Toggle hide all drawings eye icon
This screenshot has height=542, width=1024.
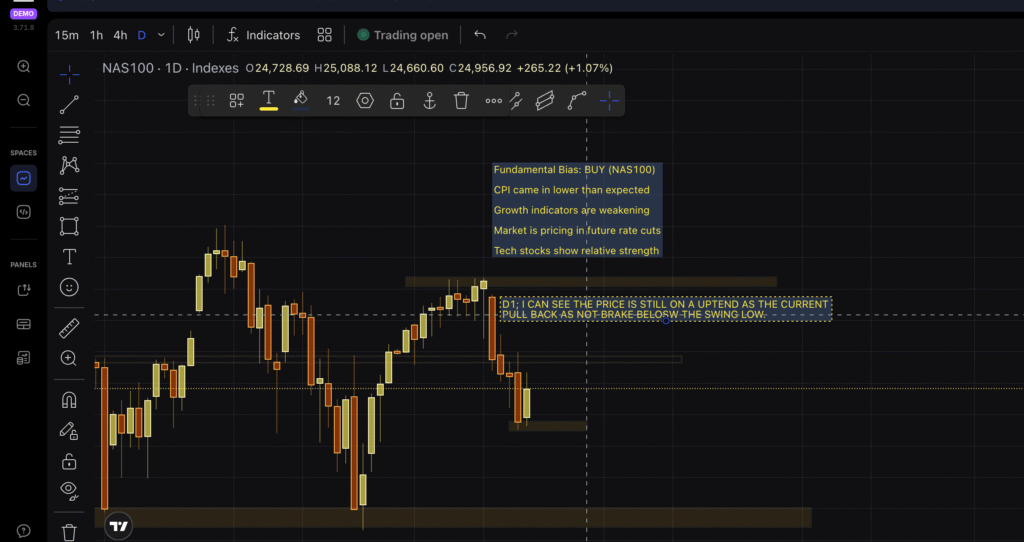pyautogui.click(x=69, y=489)
